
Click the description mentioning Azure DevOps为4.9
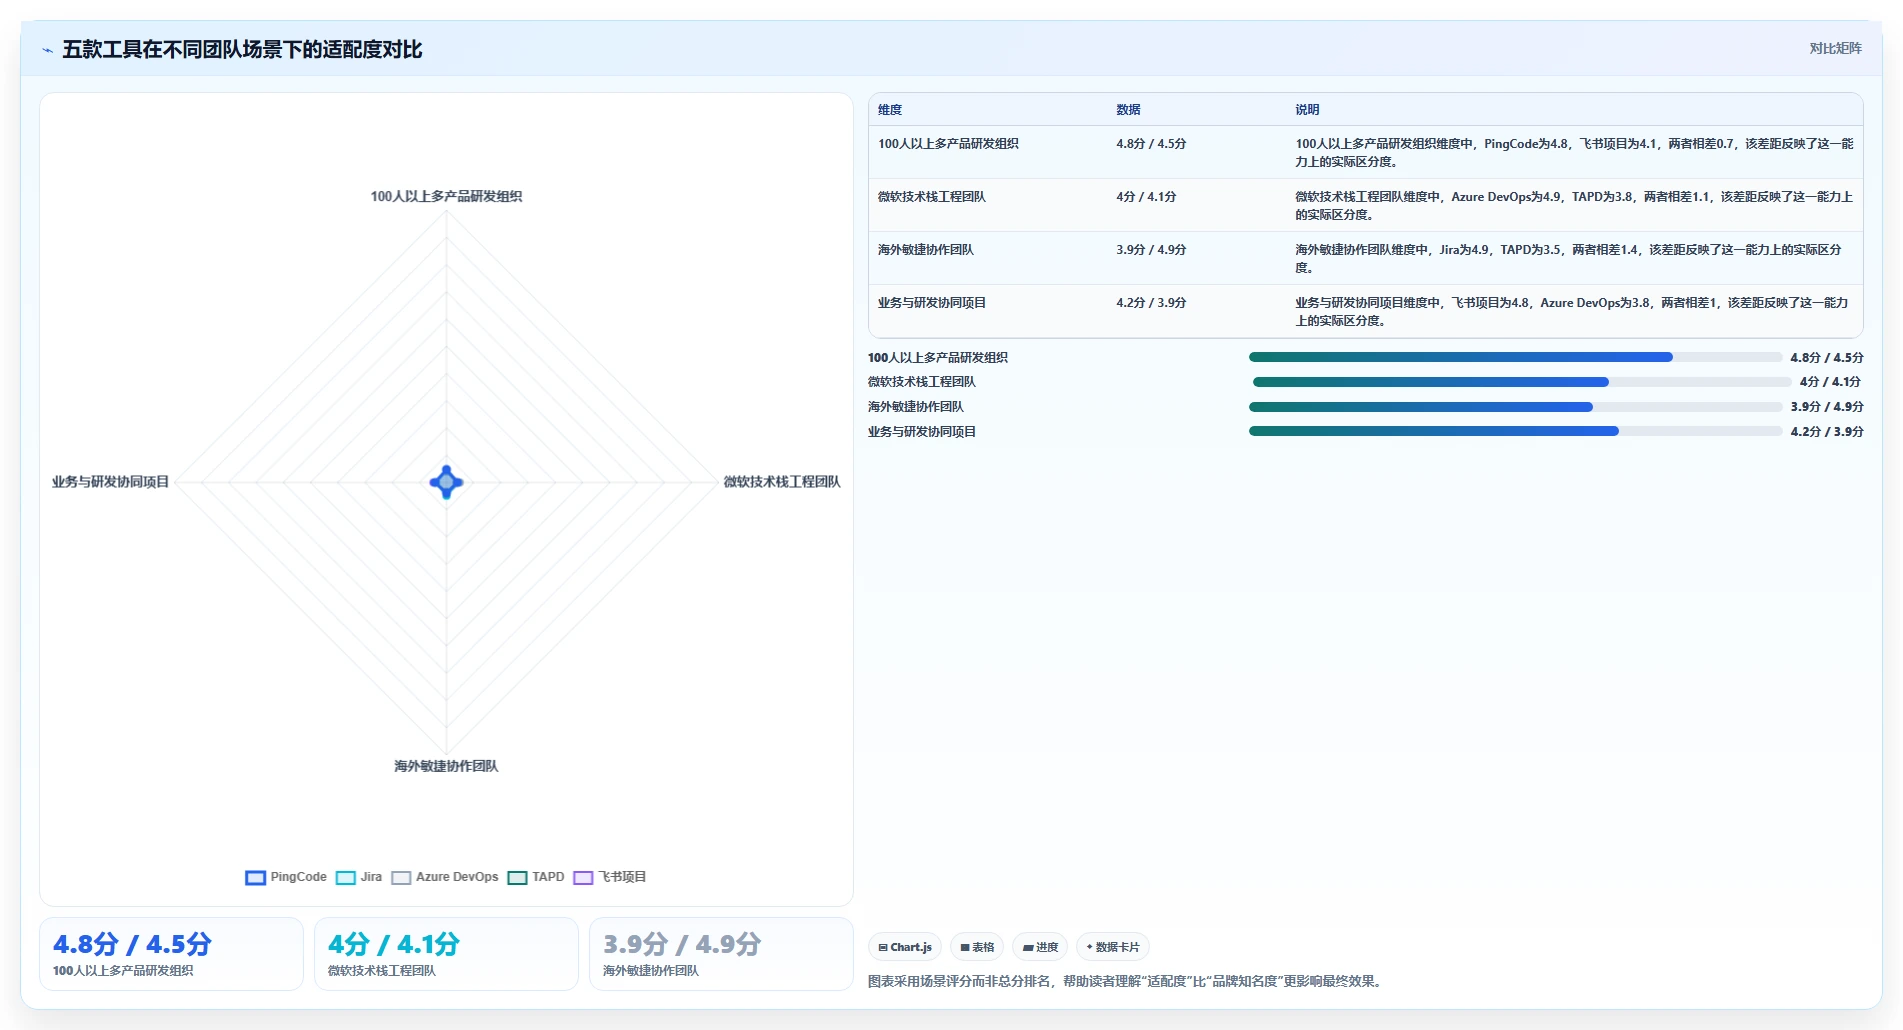1574,206
